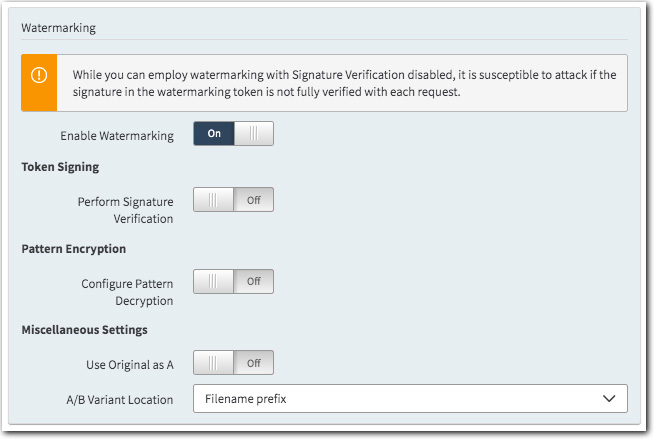Click the A/B Variant Location label

point(113,400)
